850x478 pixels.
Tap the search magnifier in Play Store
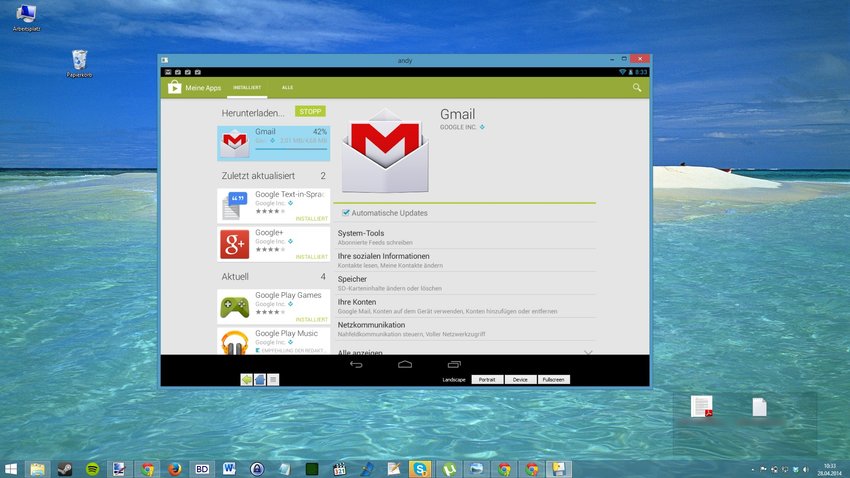637,87
